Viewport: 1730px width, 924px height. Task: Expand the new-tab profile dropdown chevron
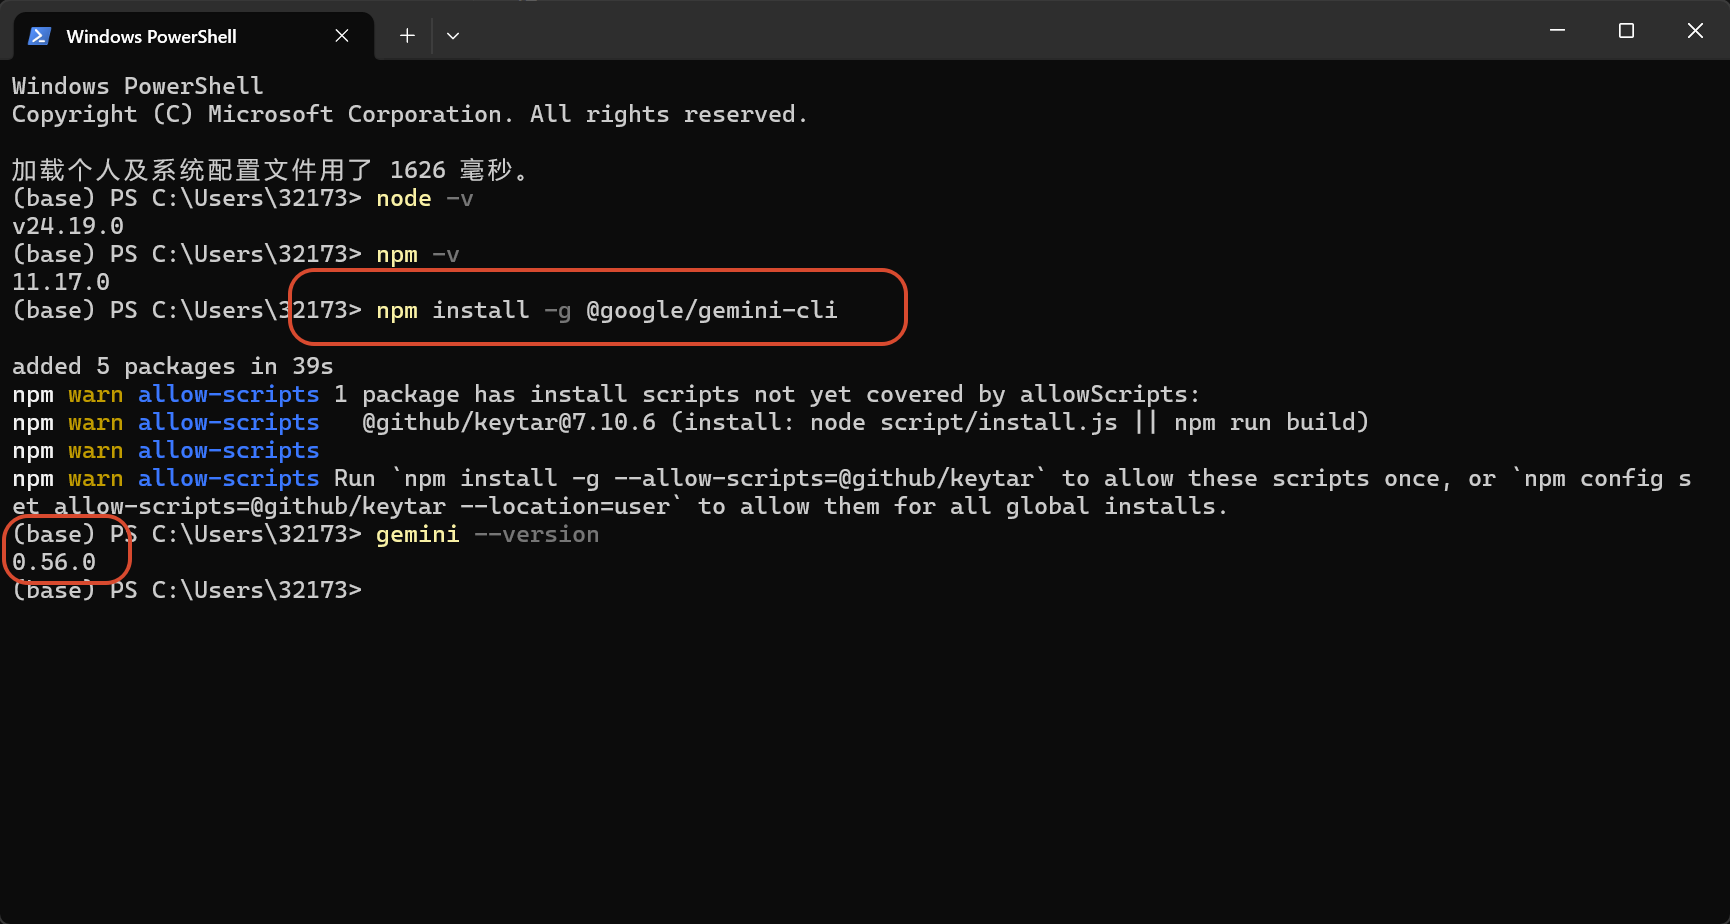pos(453,36)
